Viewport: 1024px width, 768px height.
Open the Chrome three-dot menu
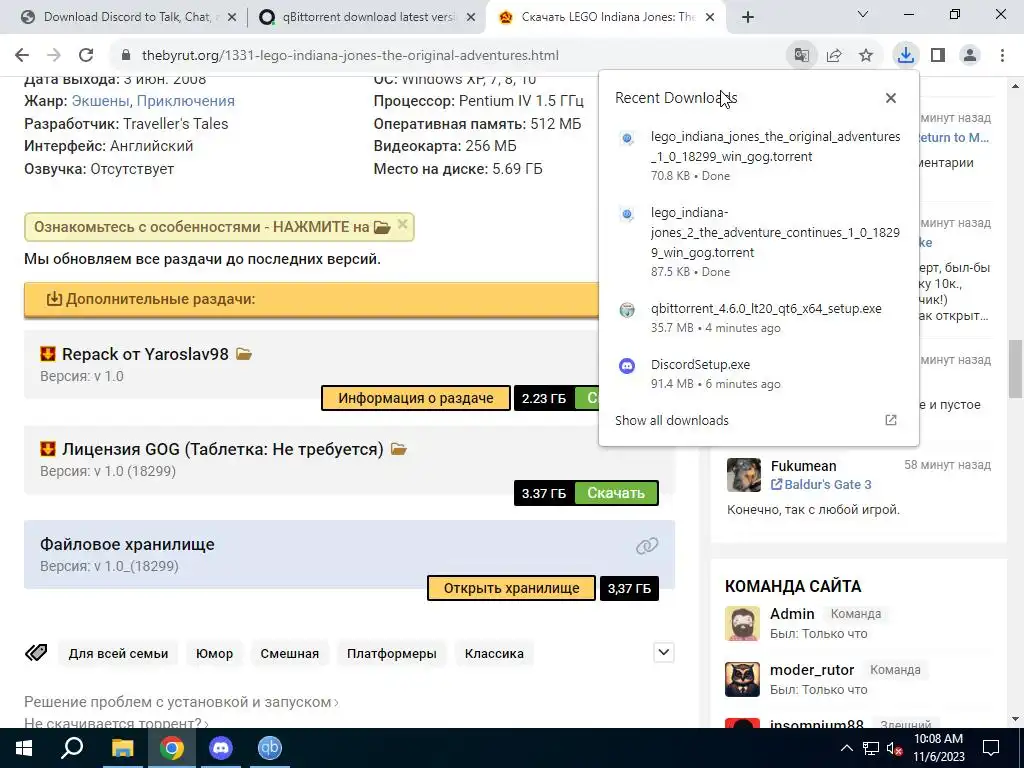tap(1002, 56)
